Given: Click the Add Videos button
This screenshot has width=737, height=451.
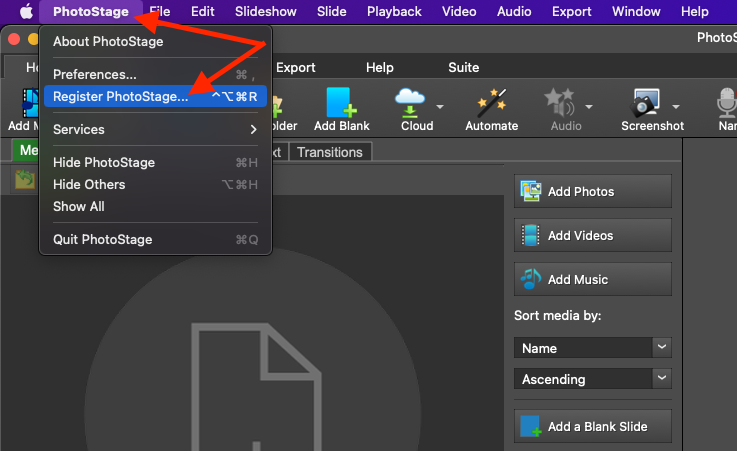Looking at the screenshot, I should tap(592, 236).
